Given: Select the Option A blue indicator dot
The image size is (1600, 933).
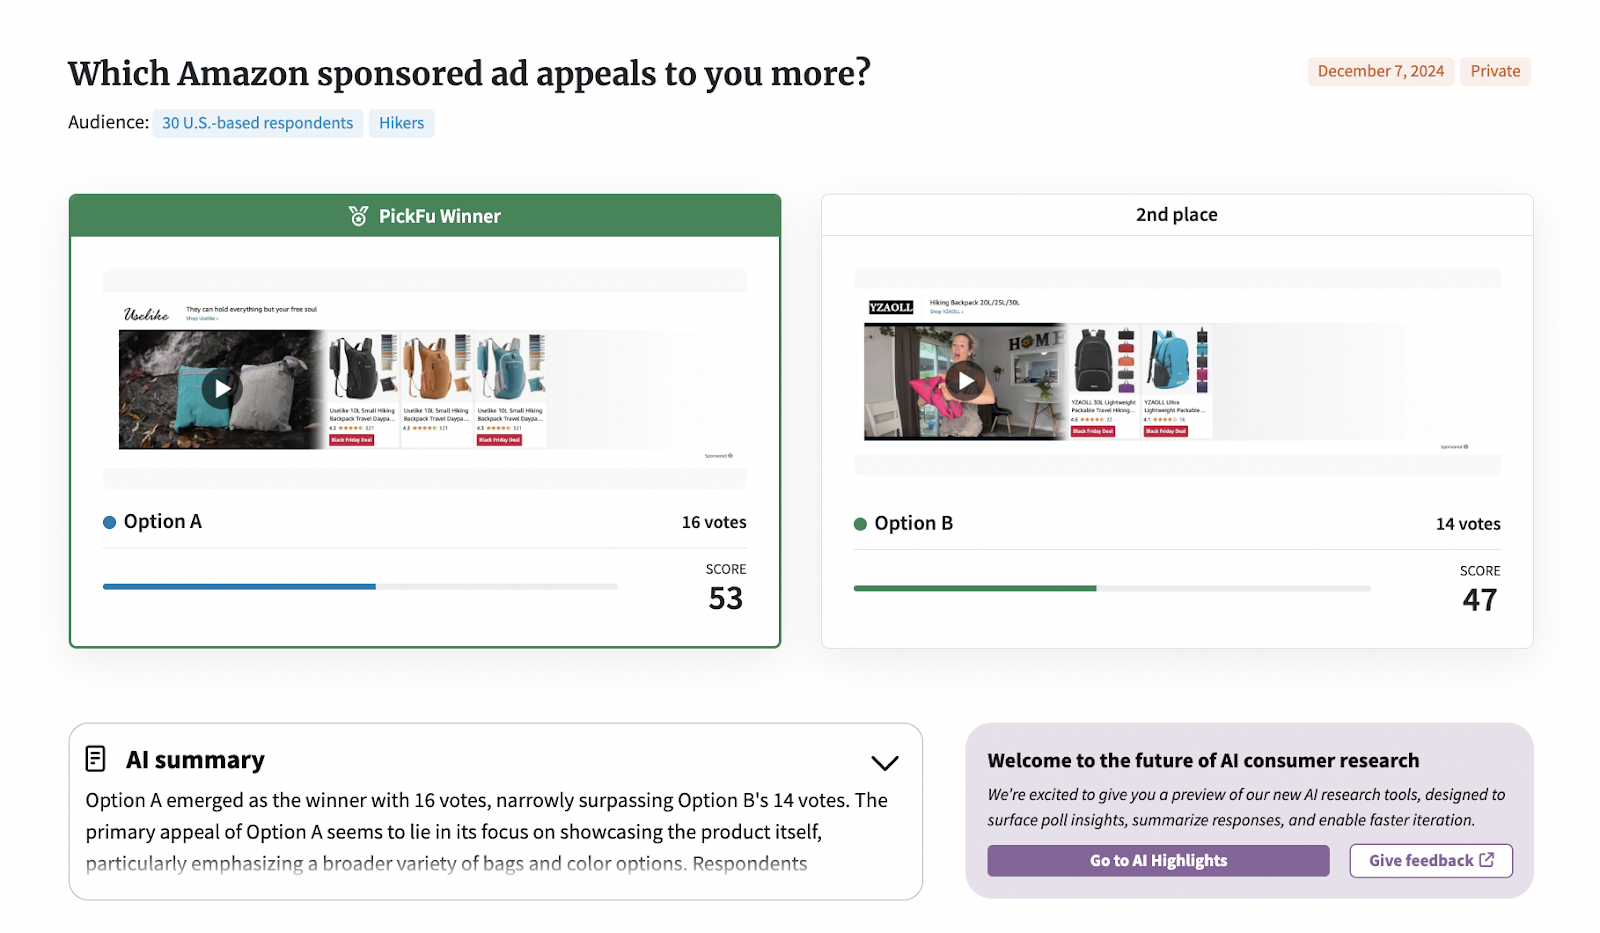Looking at the screenshot, I should pos(108,521).
